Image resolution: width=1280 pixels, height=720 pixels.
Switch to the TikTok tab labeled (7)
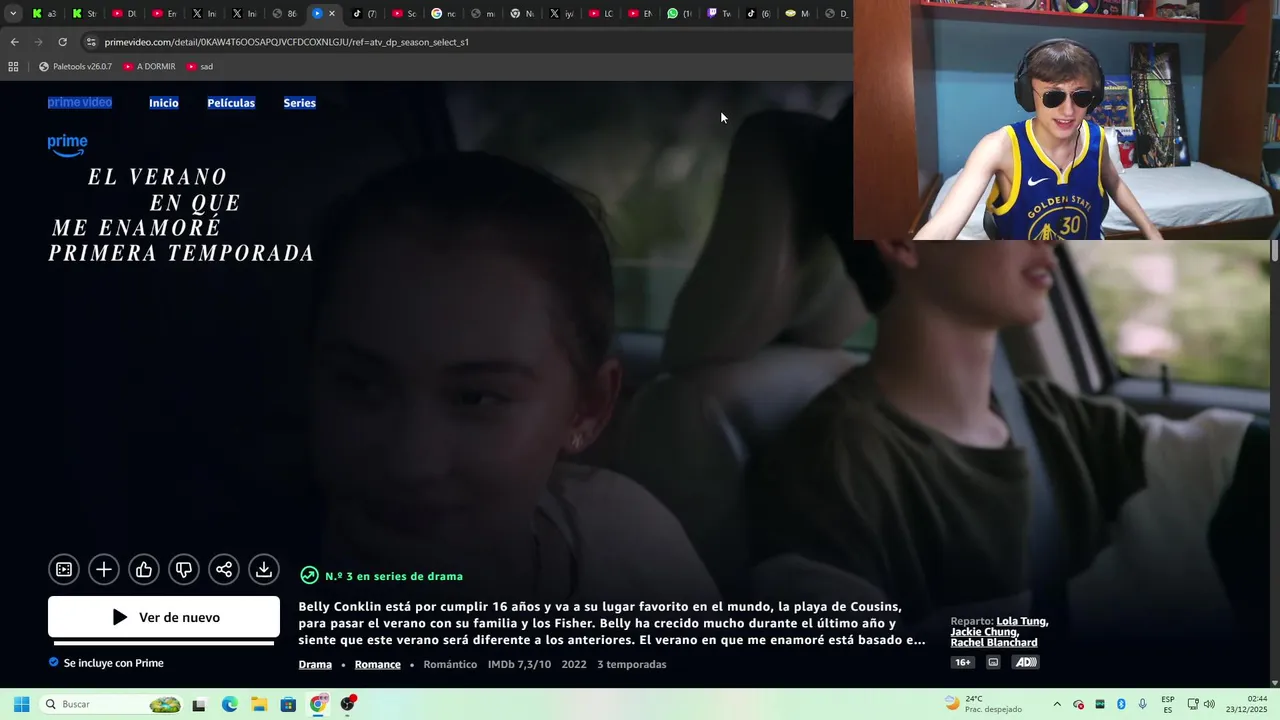pyautogui.click(x=364, y=13)
